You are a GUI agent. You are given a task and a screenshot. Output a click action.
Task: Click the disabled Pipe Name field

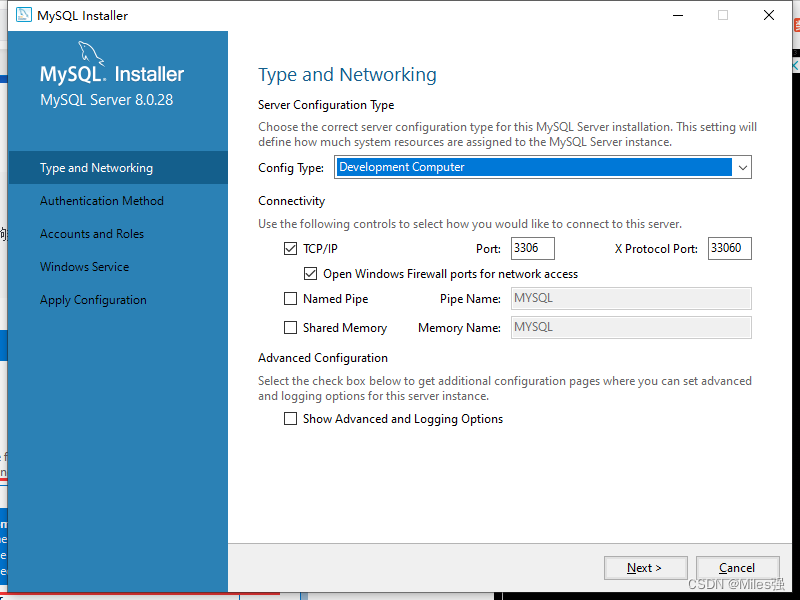pos(631,298)
